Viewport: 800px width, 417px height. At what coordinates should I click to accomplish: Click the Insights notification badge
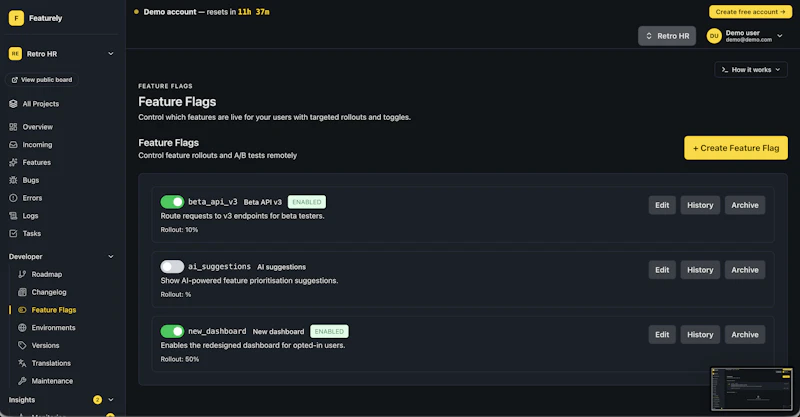pos(97,400)
